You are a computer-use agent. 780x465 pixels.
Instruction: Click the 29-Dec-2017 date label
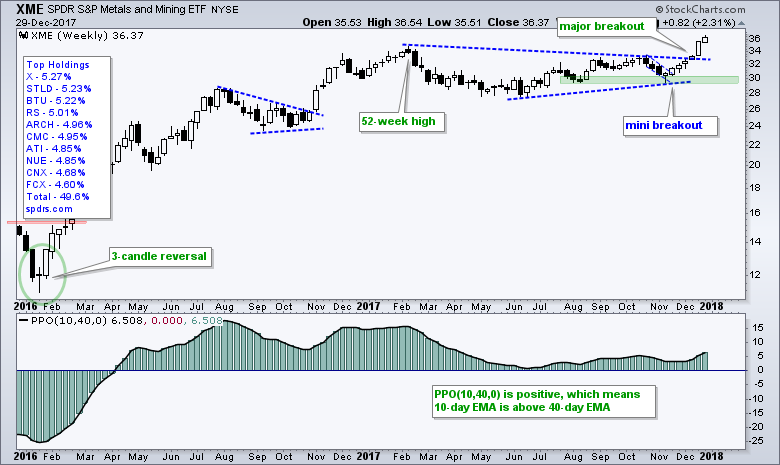[x=45, y=22]
